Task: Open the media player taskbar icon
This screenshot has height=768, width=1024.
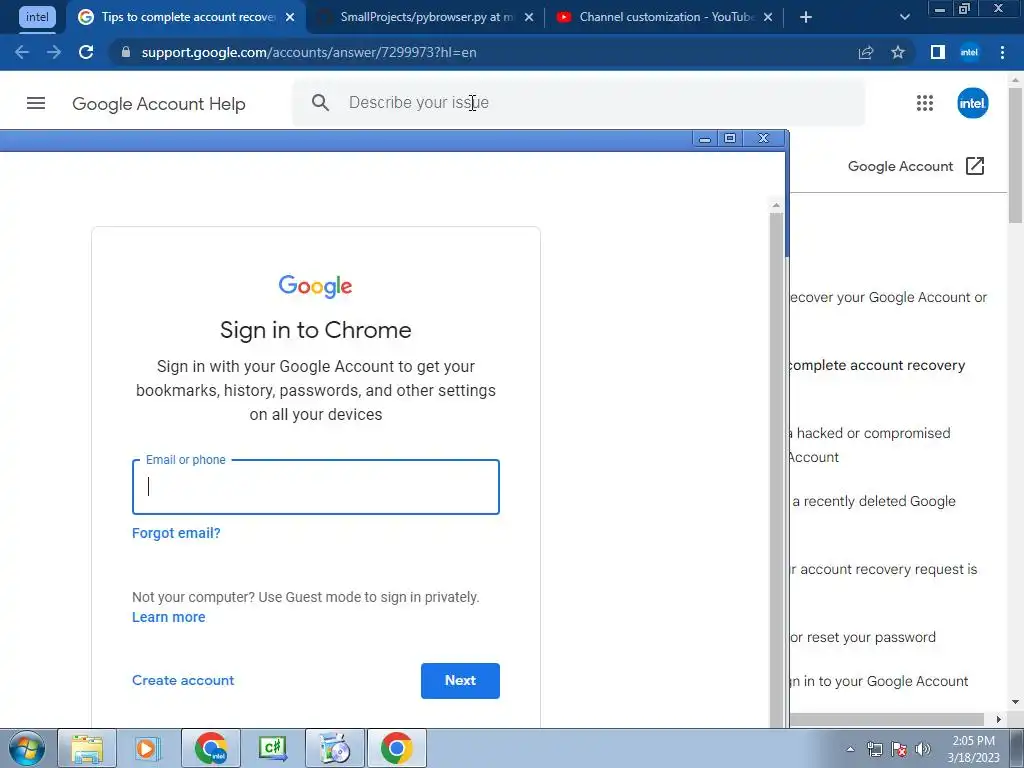Action: tap(148, 748)
